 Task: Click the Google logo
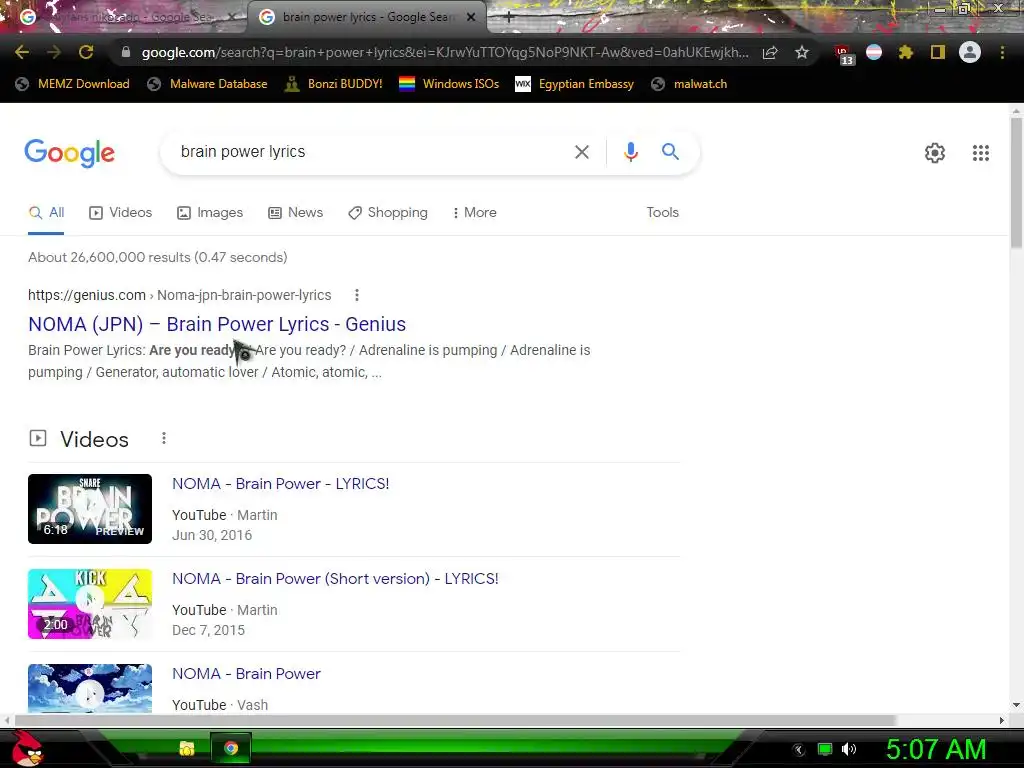(70, 153)
